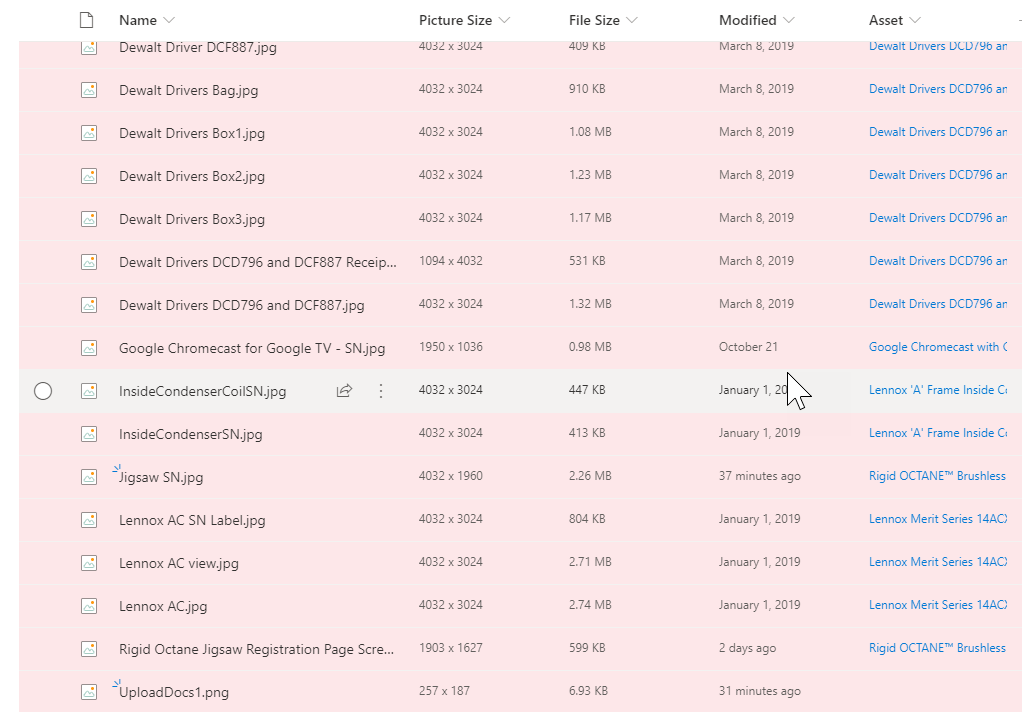
Task: Click the 2.74 MB file size cell
Action: point(590,605)
